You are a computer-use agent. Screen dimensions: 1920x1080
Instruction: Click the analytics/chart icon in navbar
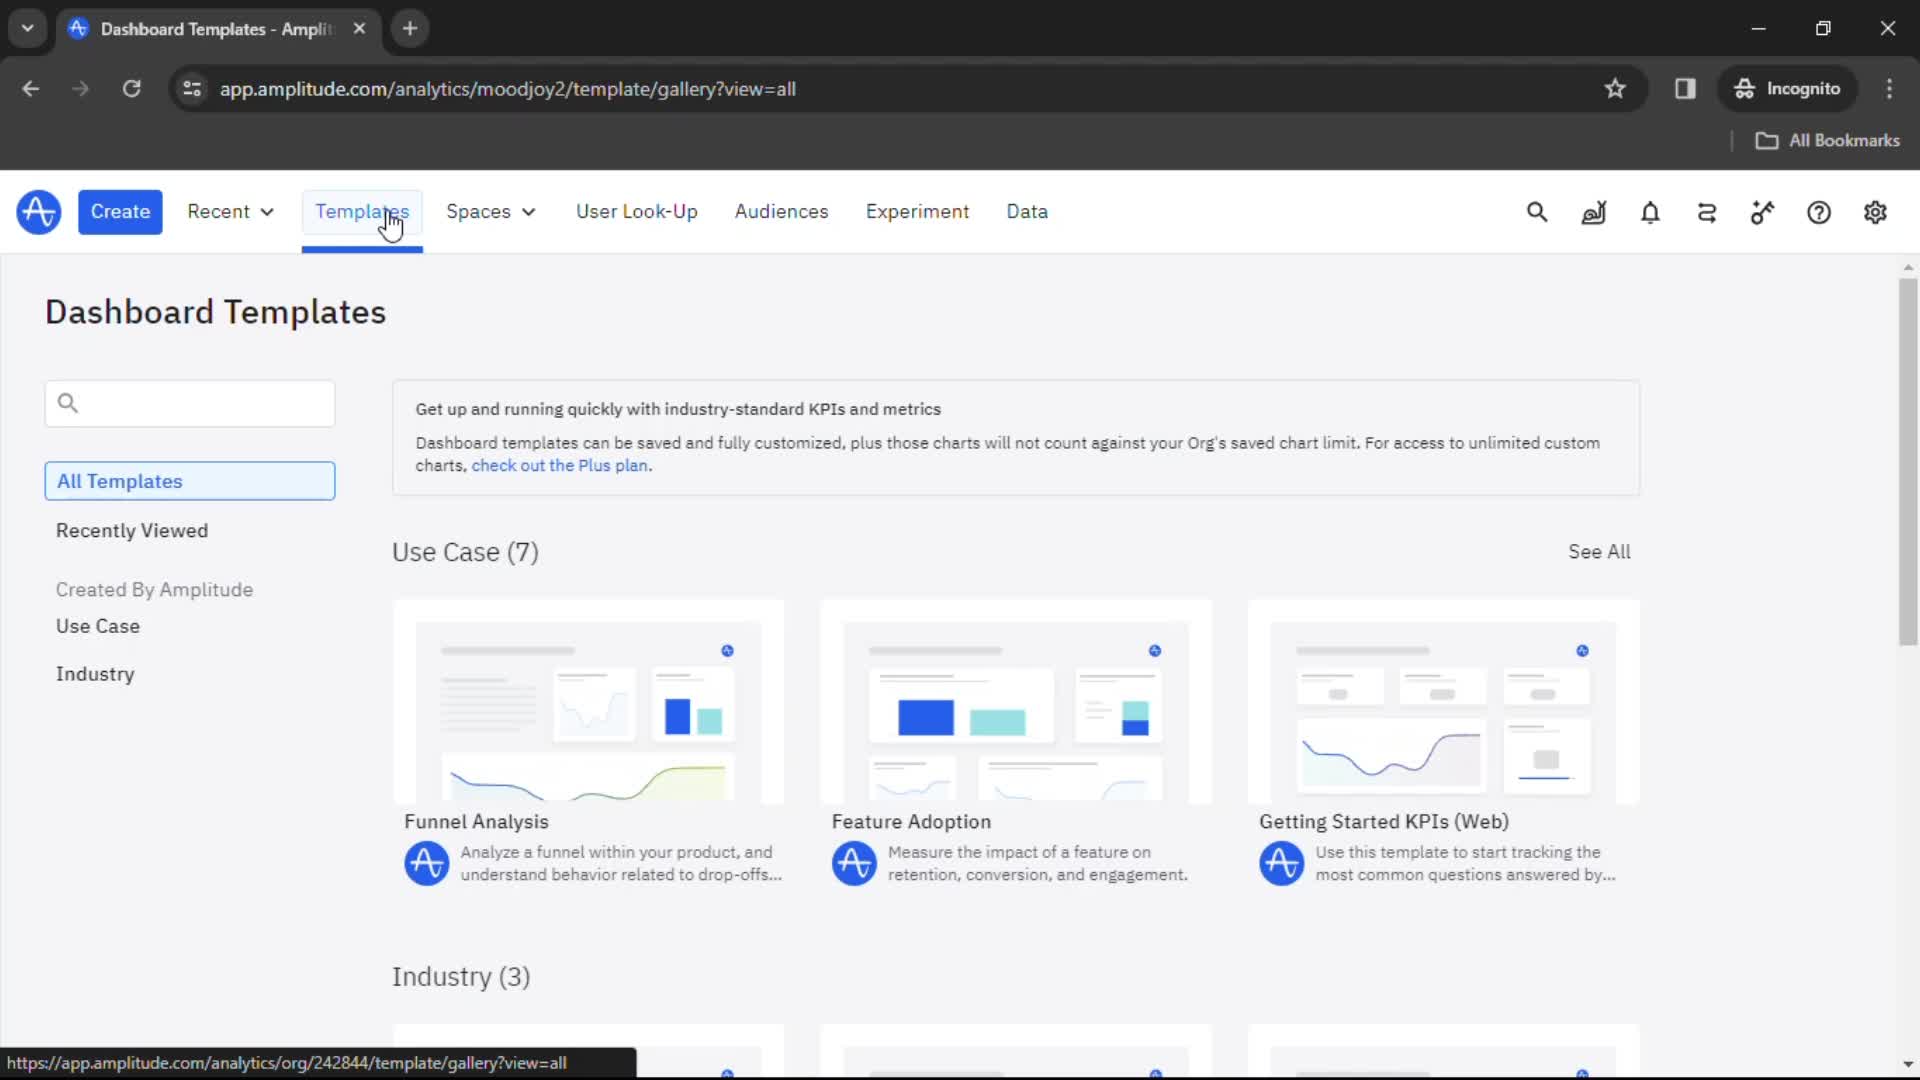click(1593, 211)
